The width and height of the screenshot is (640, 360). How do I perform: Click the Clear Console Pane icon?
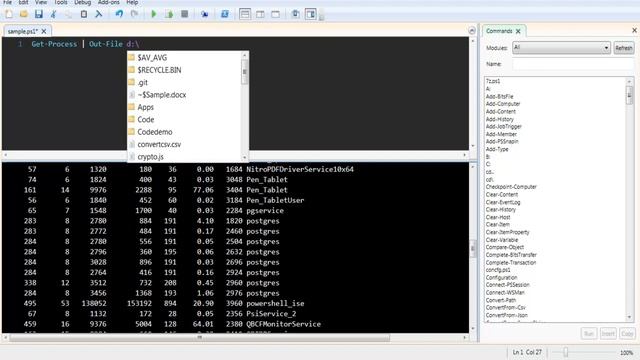click(98, 14)
